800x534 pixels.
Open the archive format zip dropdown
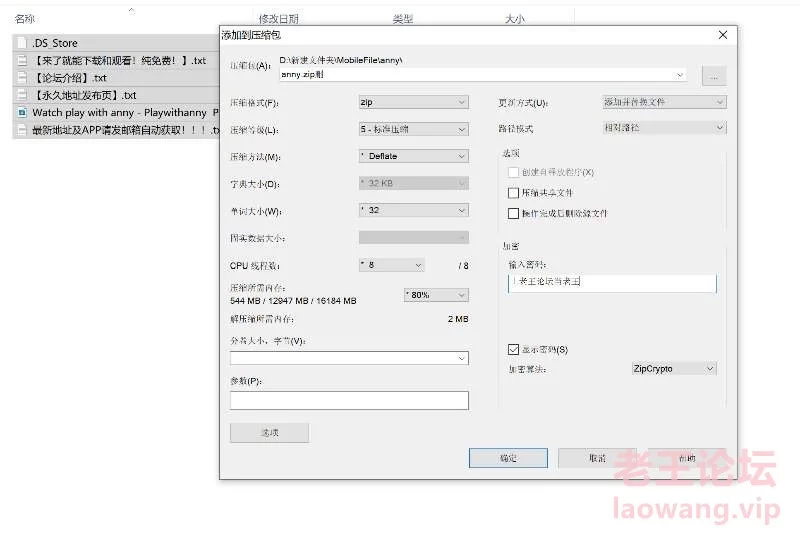413,102
